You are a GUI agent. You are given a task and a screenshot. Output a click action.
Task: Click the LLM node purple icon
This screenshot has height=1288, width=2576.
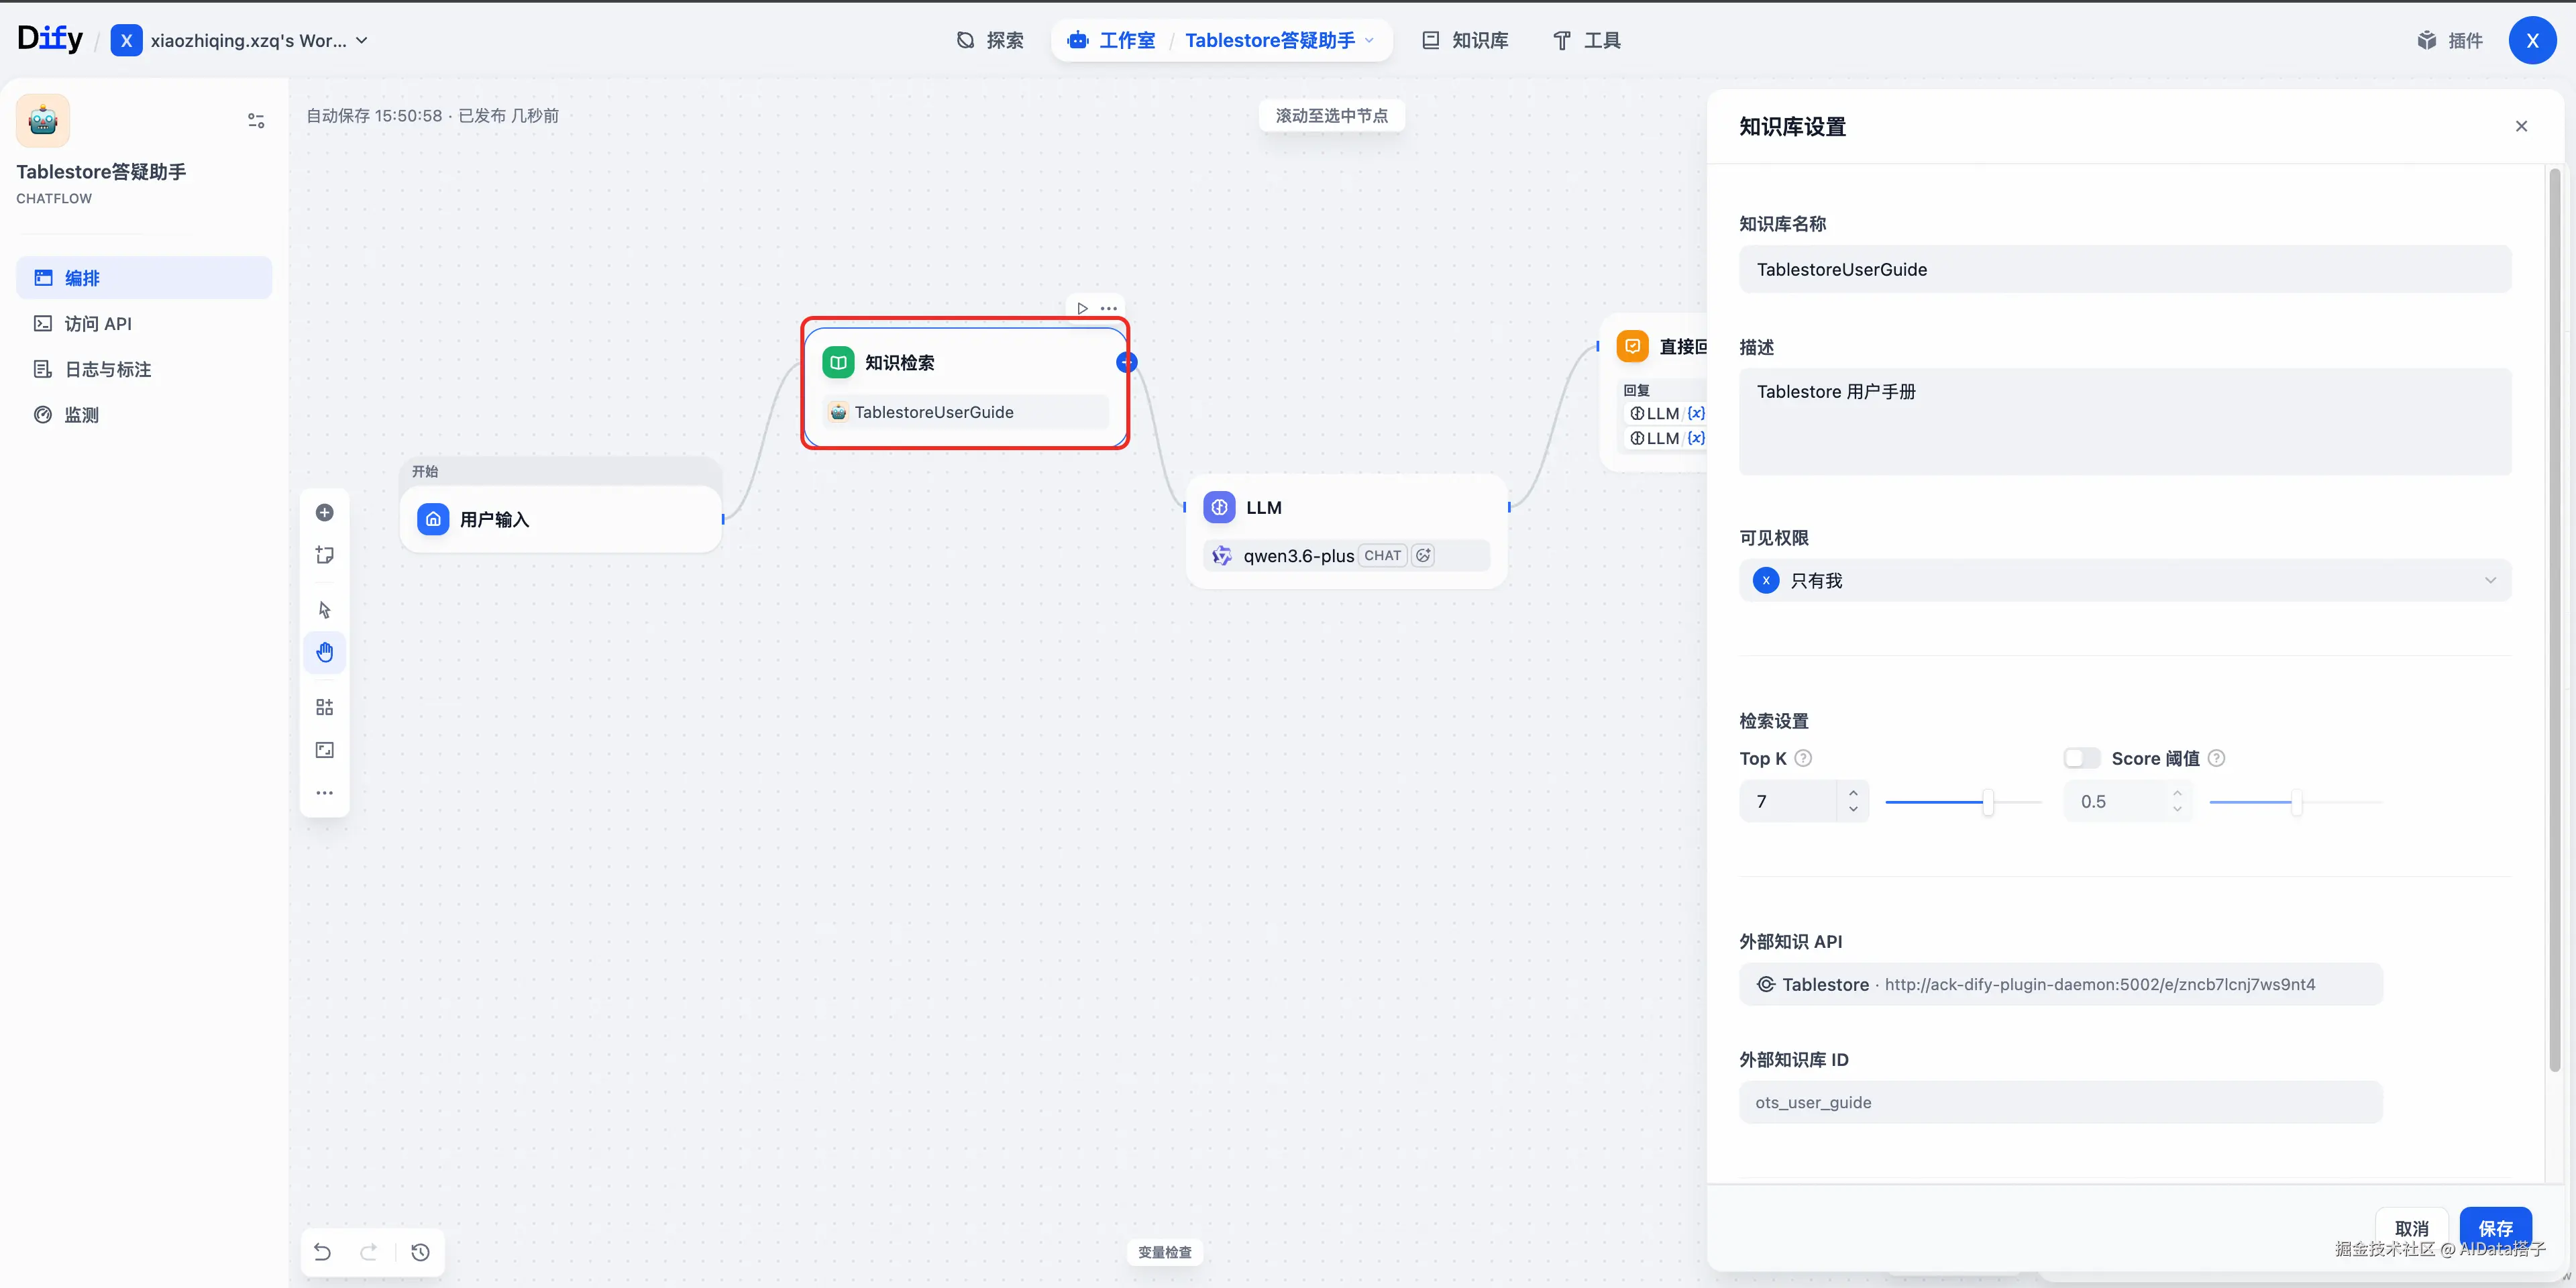tap(1219, 507)
